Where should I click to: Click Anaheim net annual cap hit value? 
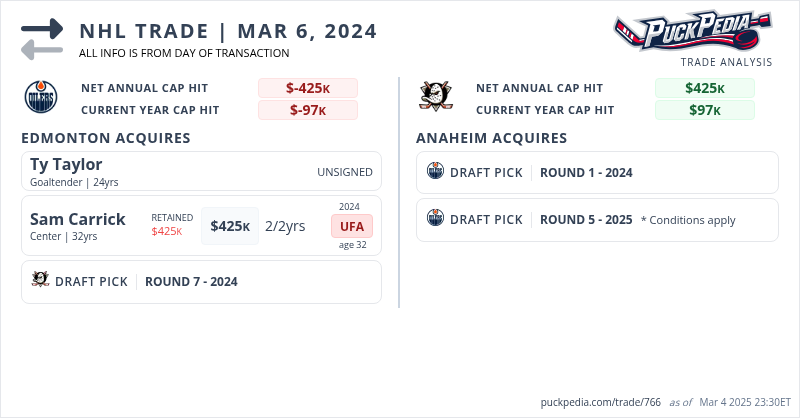pyautogui.click(x=704, y=88)
